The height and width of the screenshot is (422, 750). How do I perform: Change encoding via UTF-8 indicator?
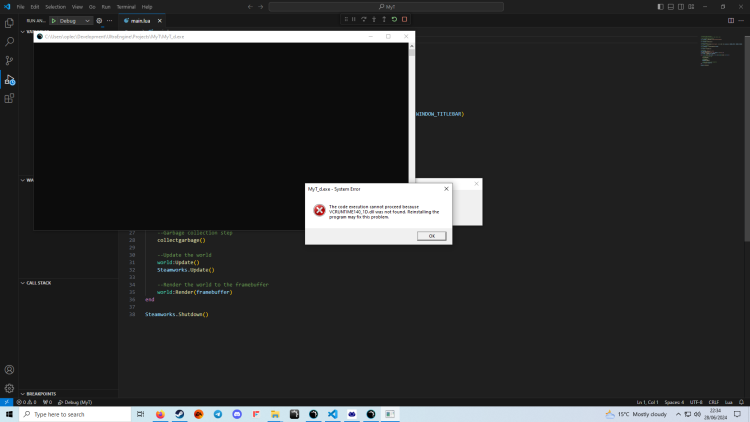point(696,402)
